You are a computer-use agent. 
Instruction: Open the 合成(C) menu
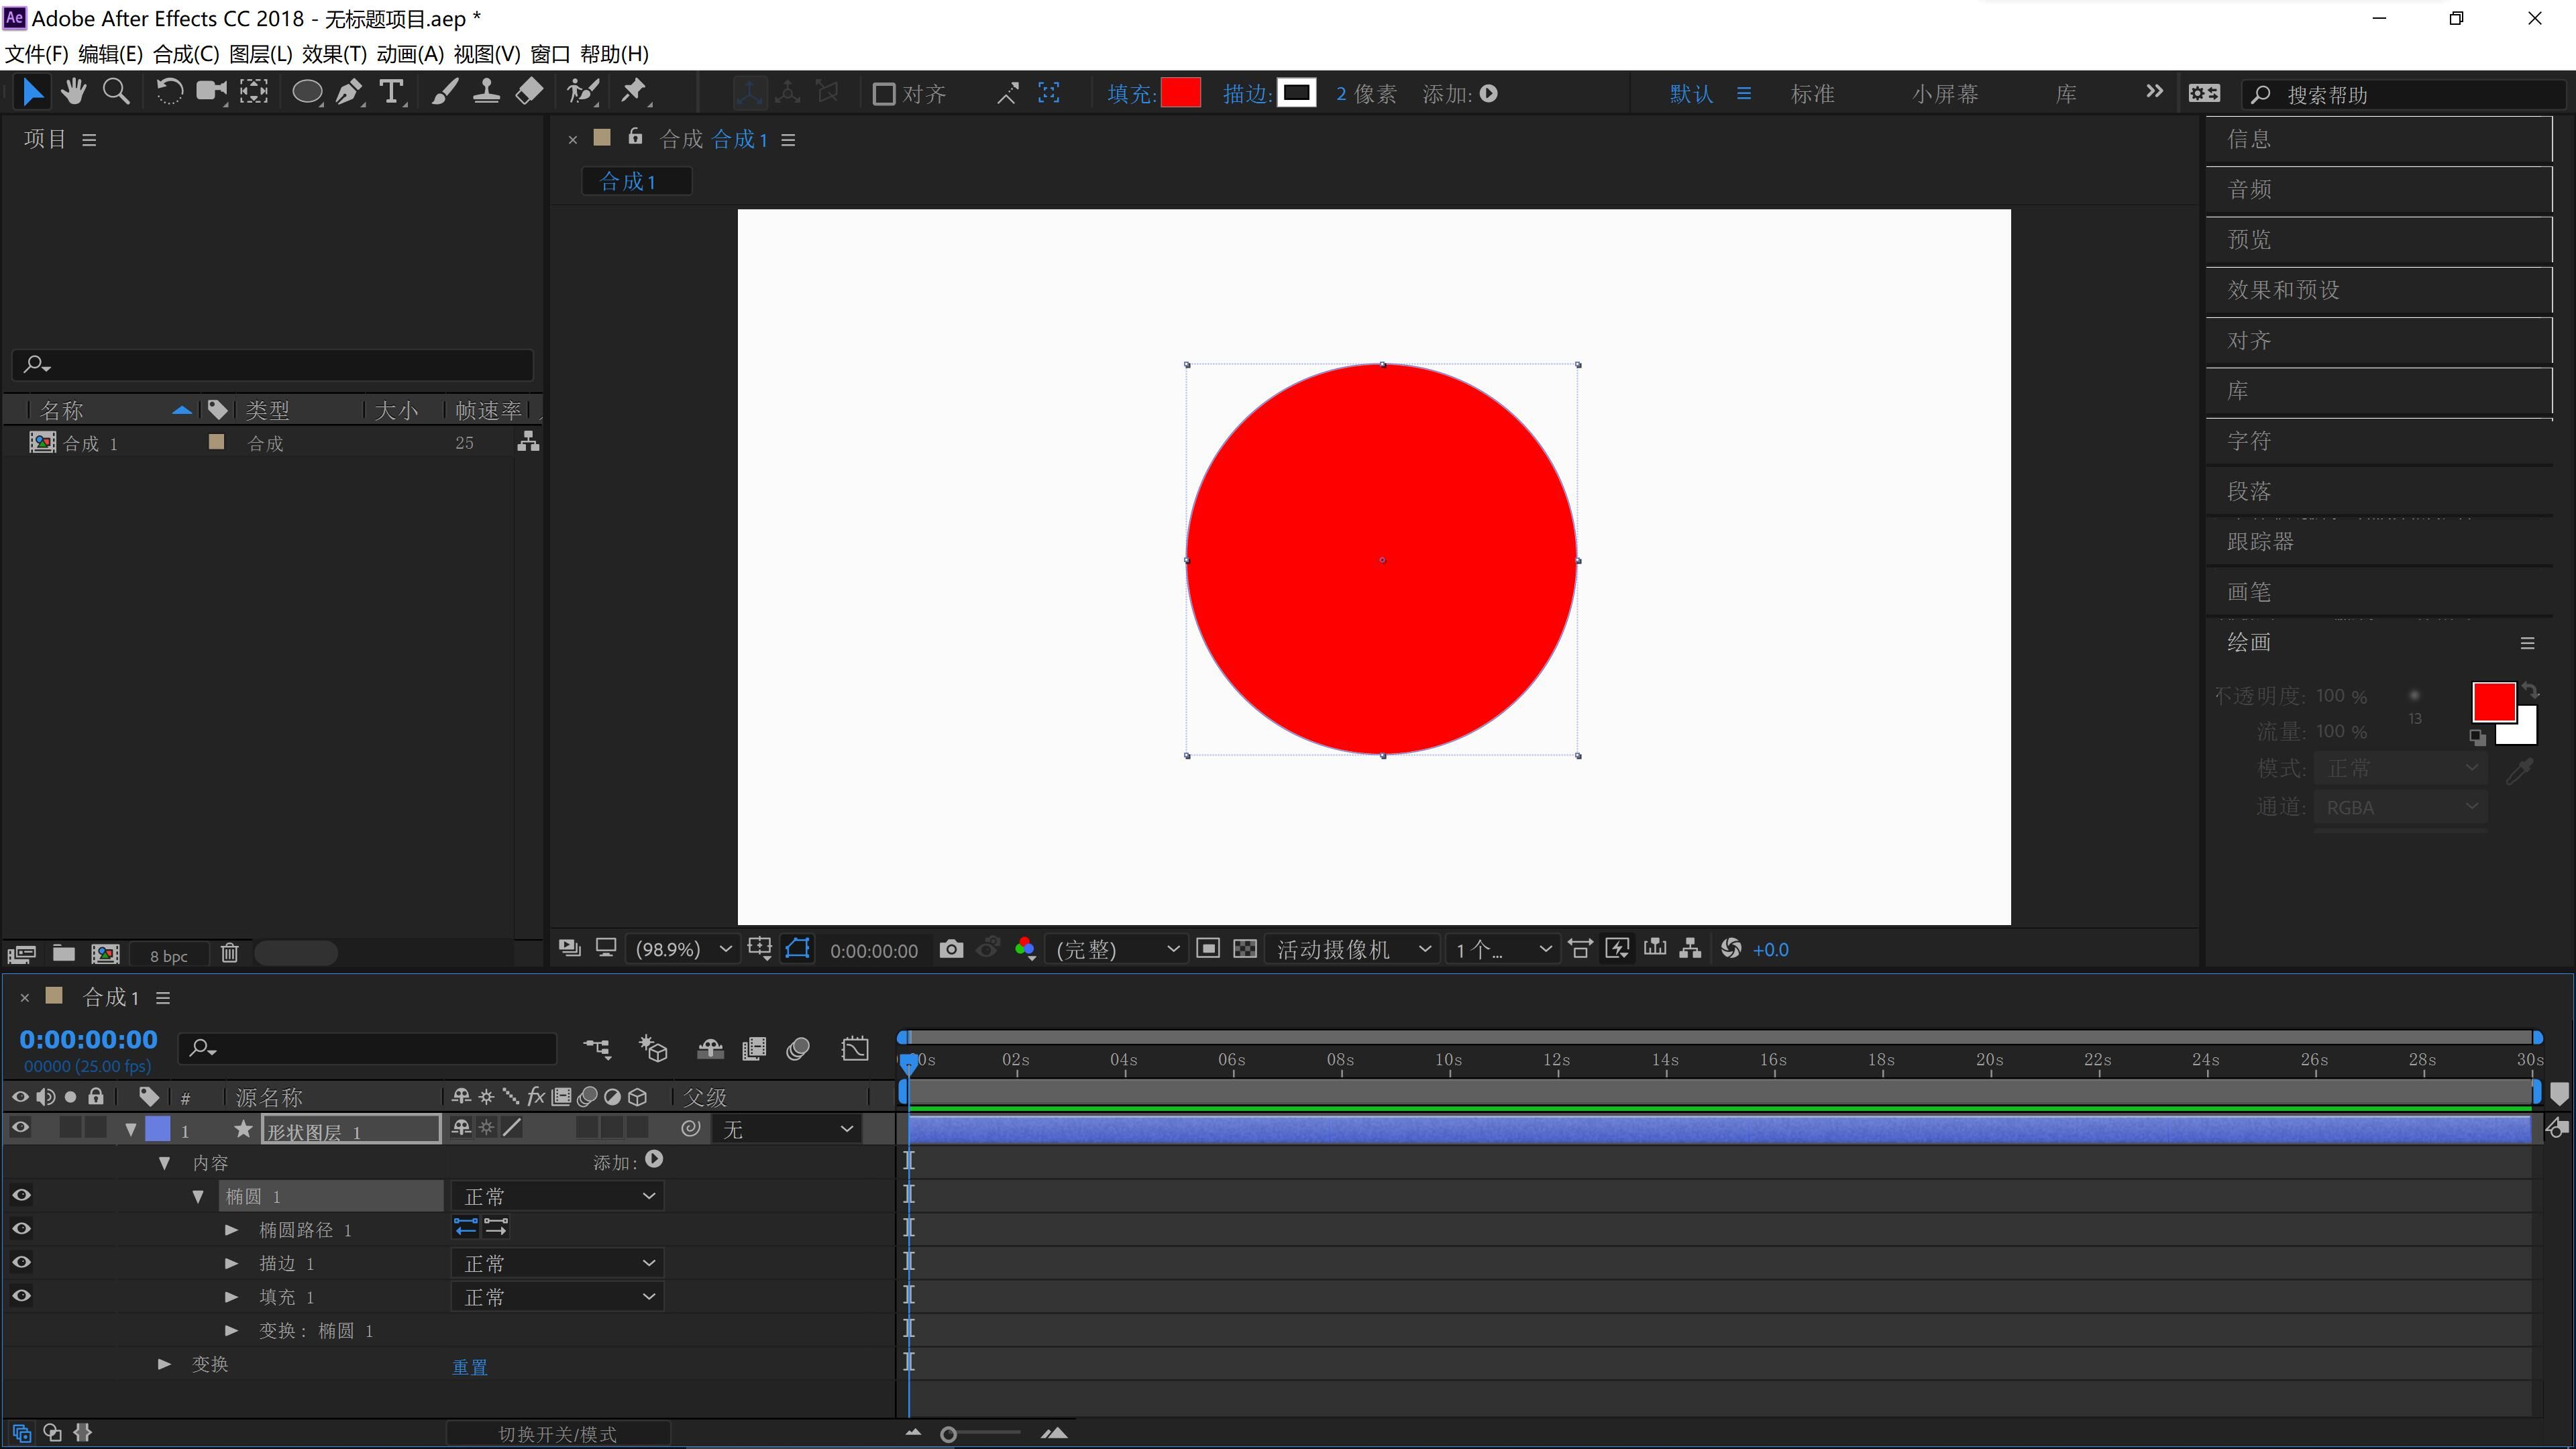click(186, 54)
